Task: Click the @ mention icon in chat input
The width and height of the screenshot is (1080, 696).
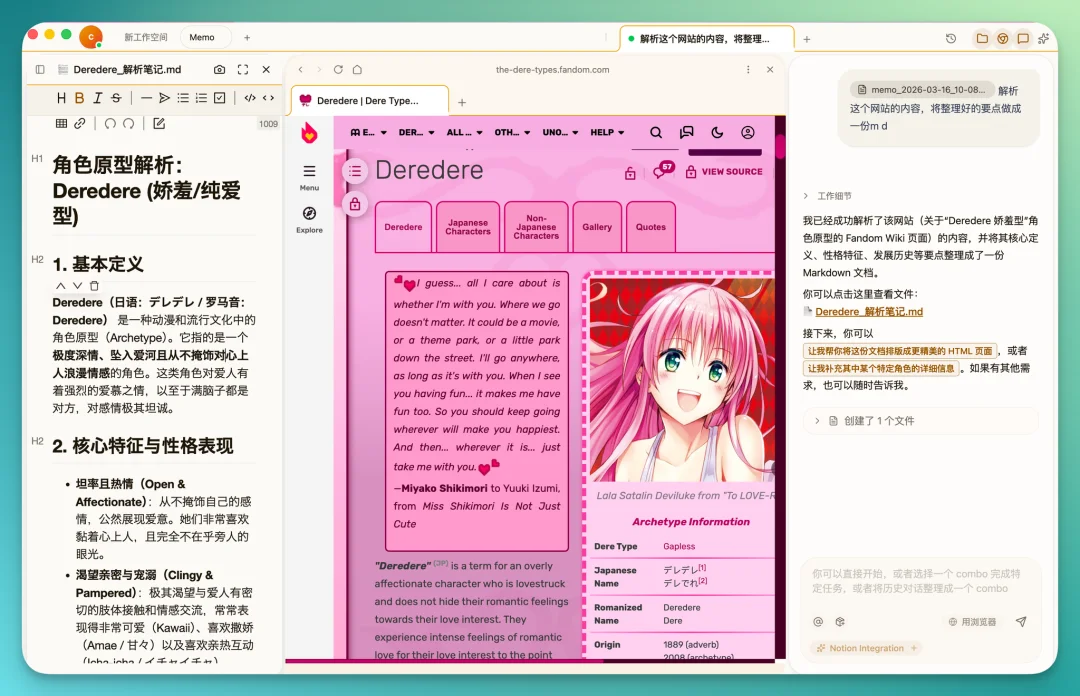Action: [x=818, y=622]
